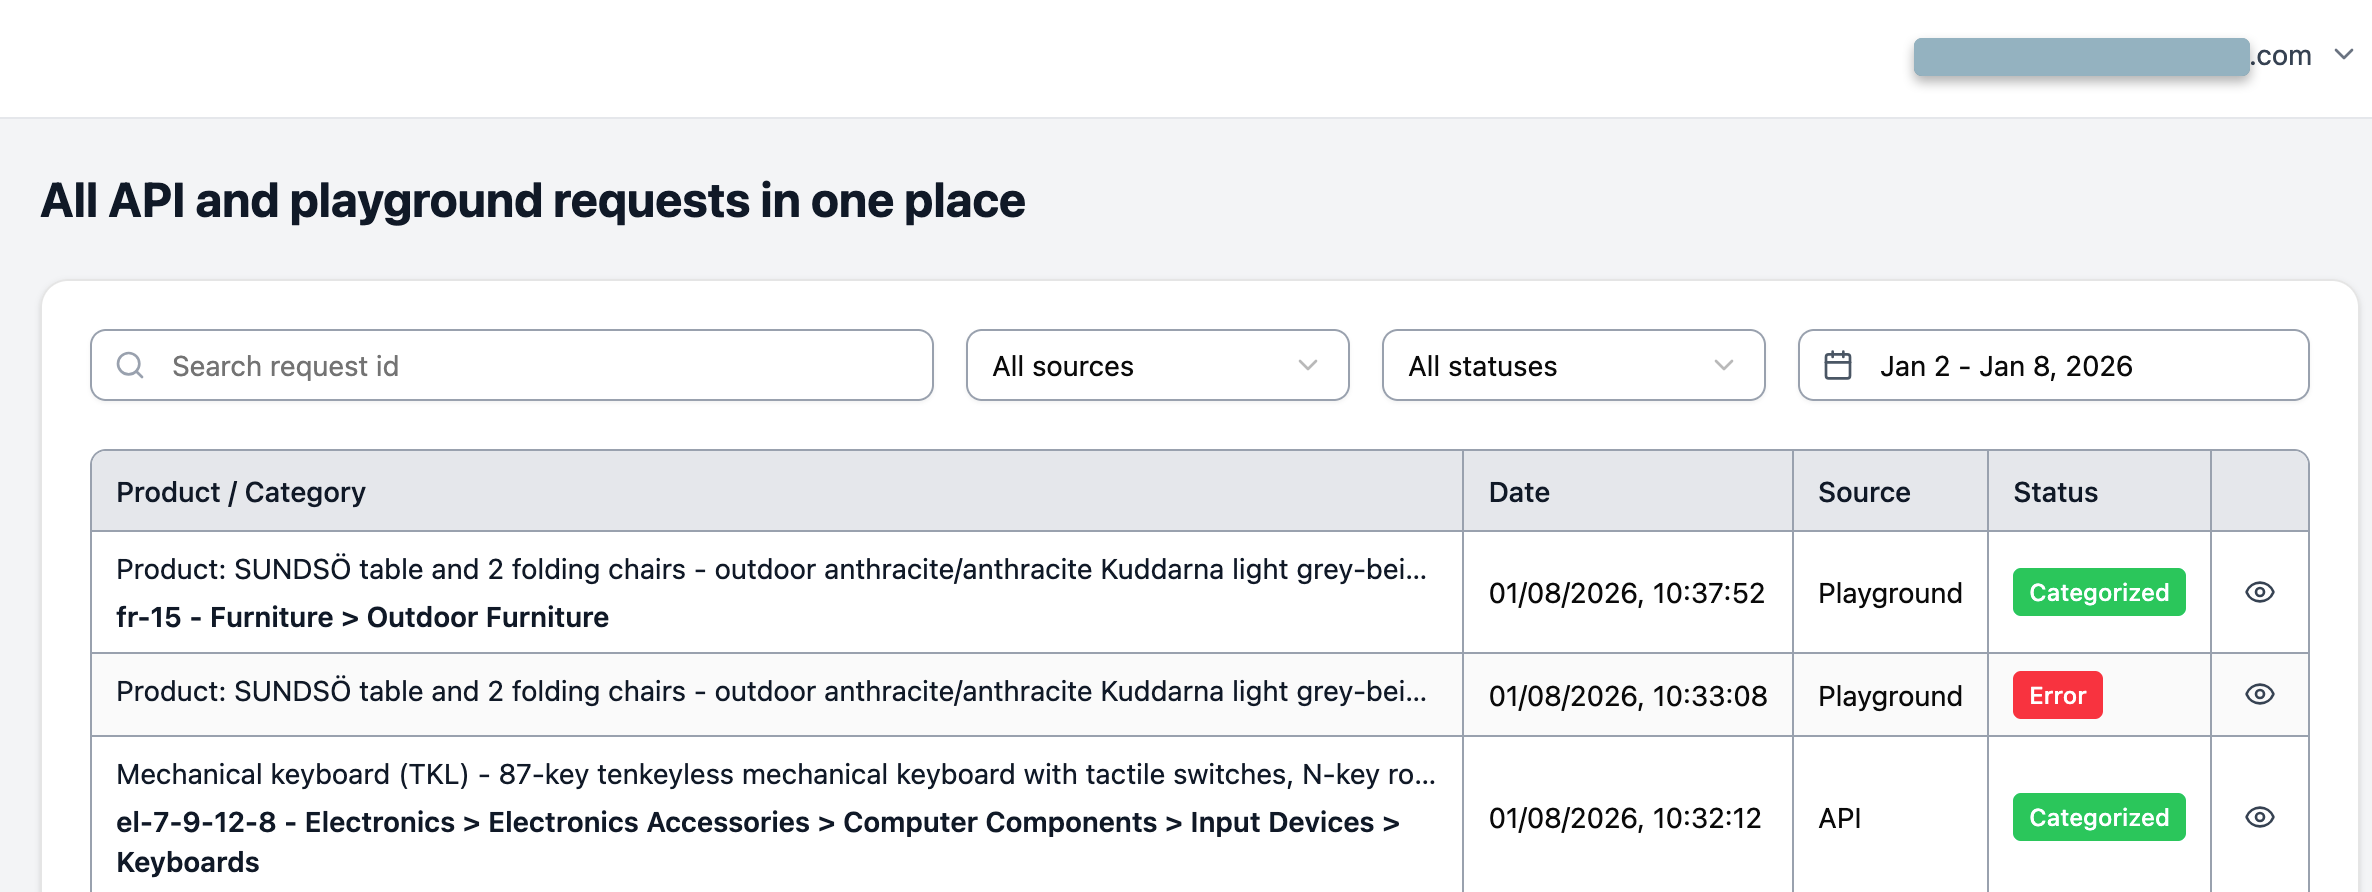View details of the mechanical keyboard API request
This screenshot has height=892, width=2372.
(x=2259, y=817)
